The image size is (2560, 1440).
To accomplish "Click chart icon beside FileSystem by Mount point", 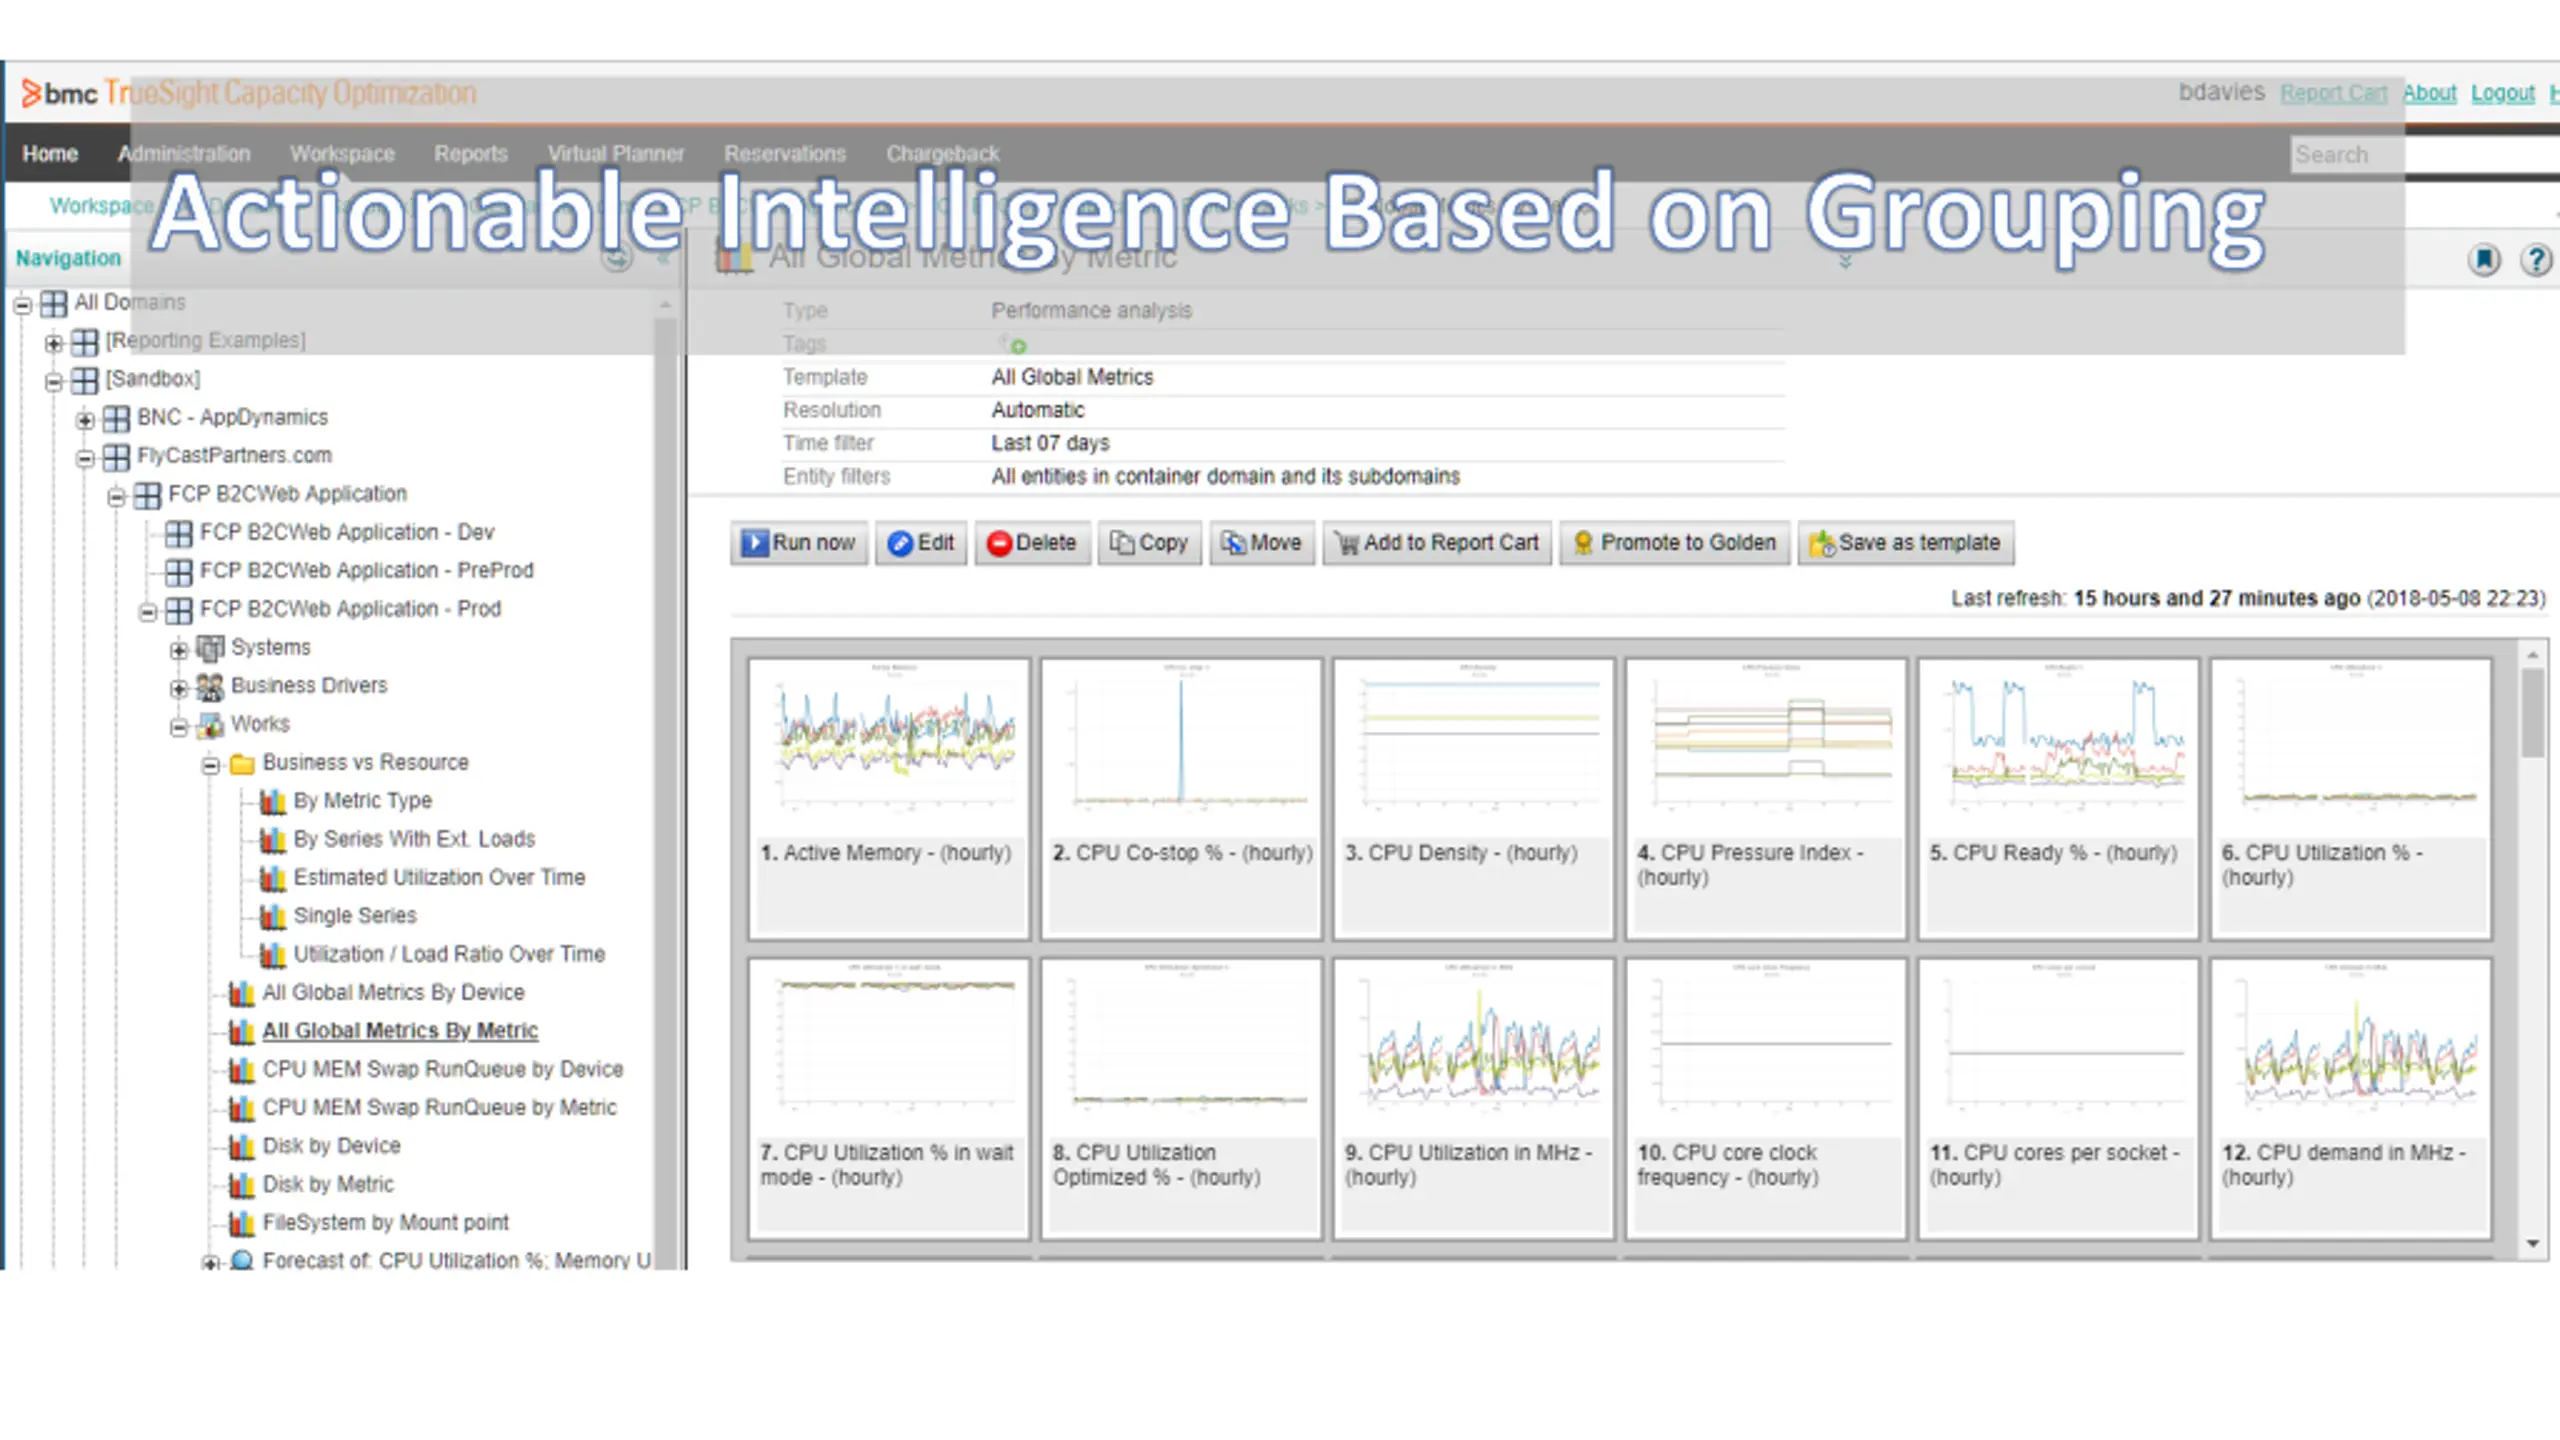I will [241, 1223].
